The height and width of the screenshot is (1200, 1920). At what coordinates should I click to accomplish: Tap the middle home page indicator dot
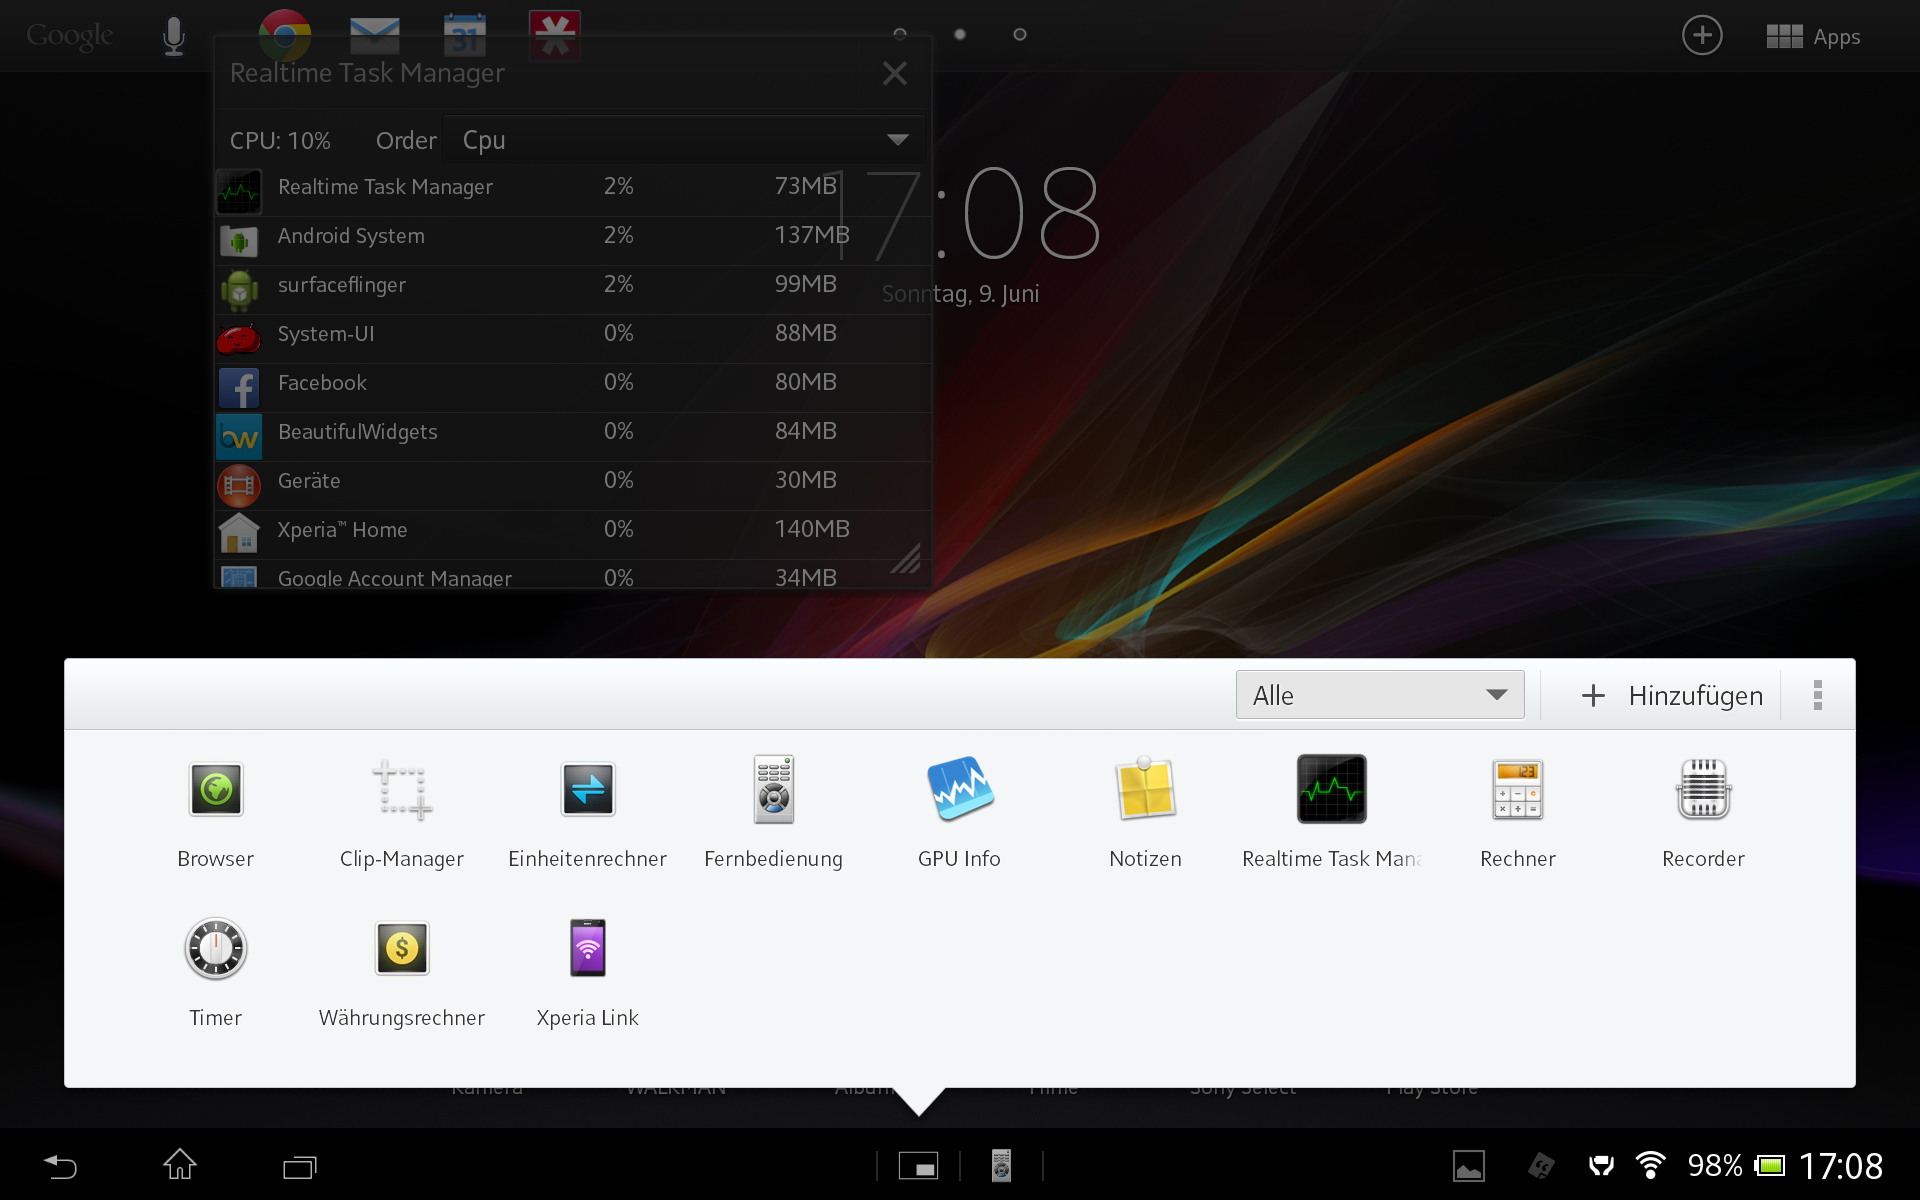click(960, 34)
